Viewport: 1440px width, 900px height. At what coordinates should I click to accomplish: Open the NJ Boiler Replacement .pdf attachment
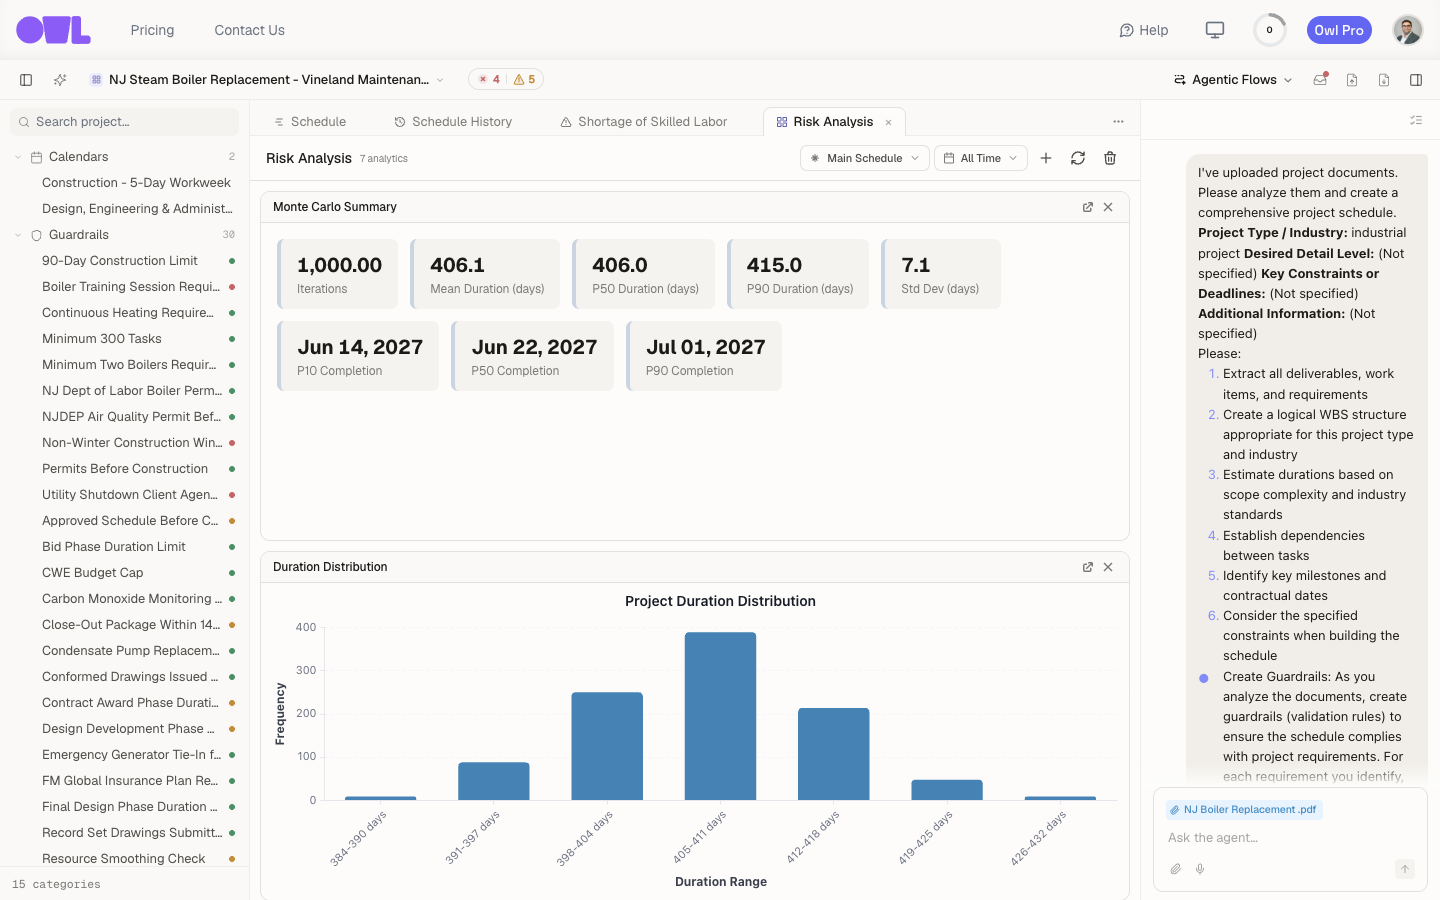(1244, 810)
